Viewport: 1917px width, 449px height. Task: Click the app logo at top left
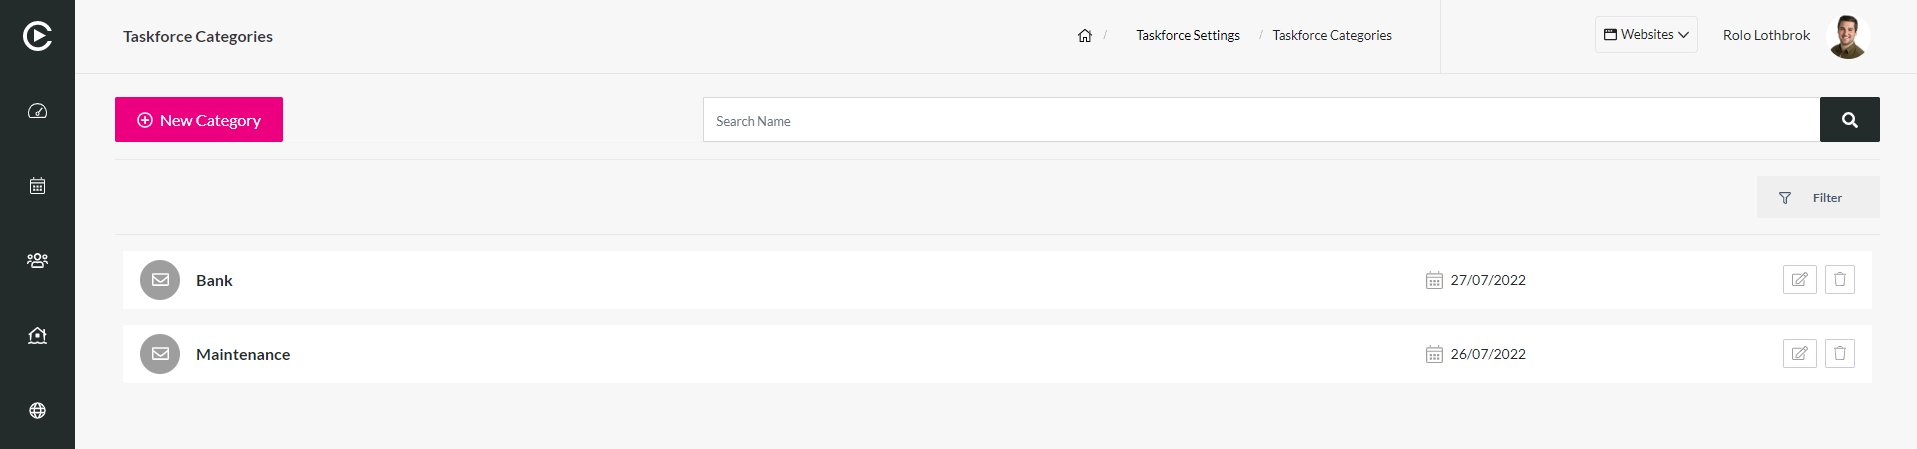(x=37, y=36)
